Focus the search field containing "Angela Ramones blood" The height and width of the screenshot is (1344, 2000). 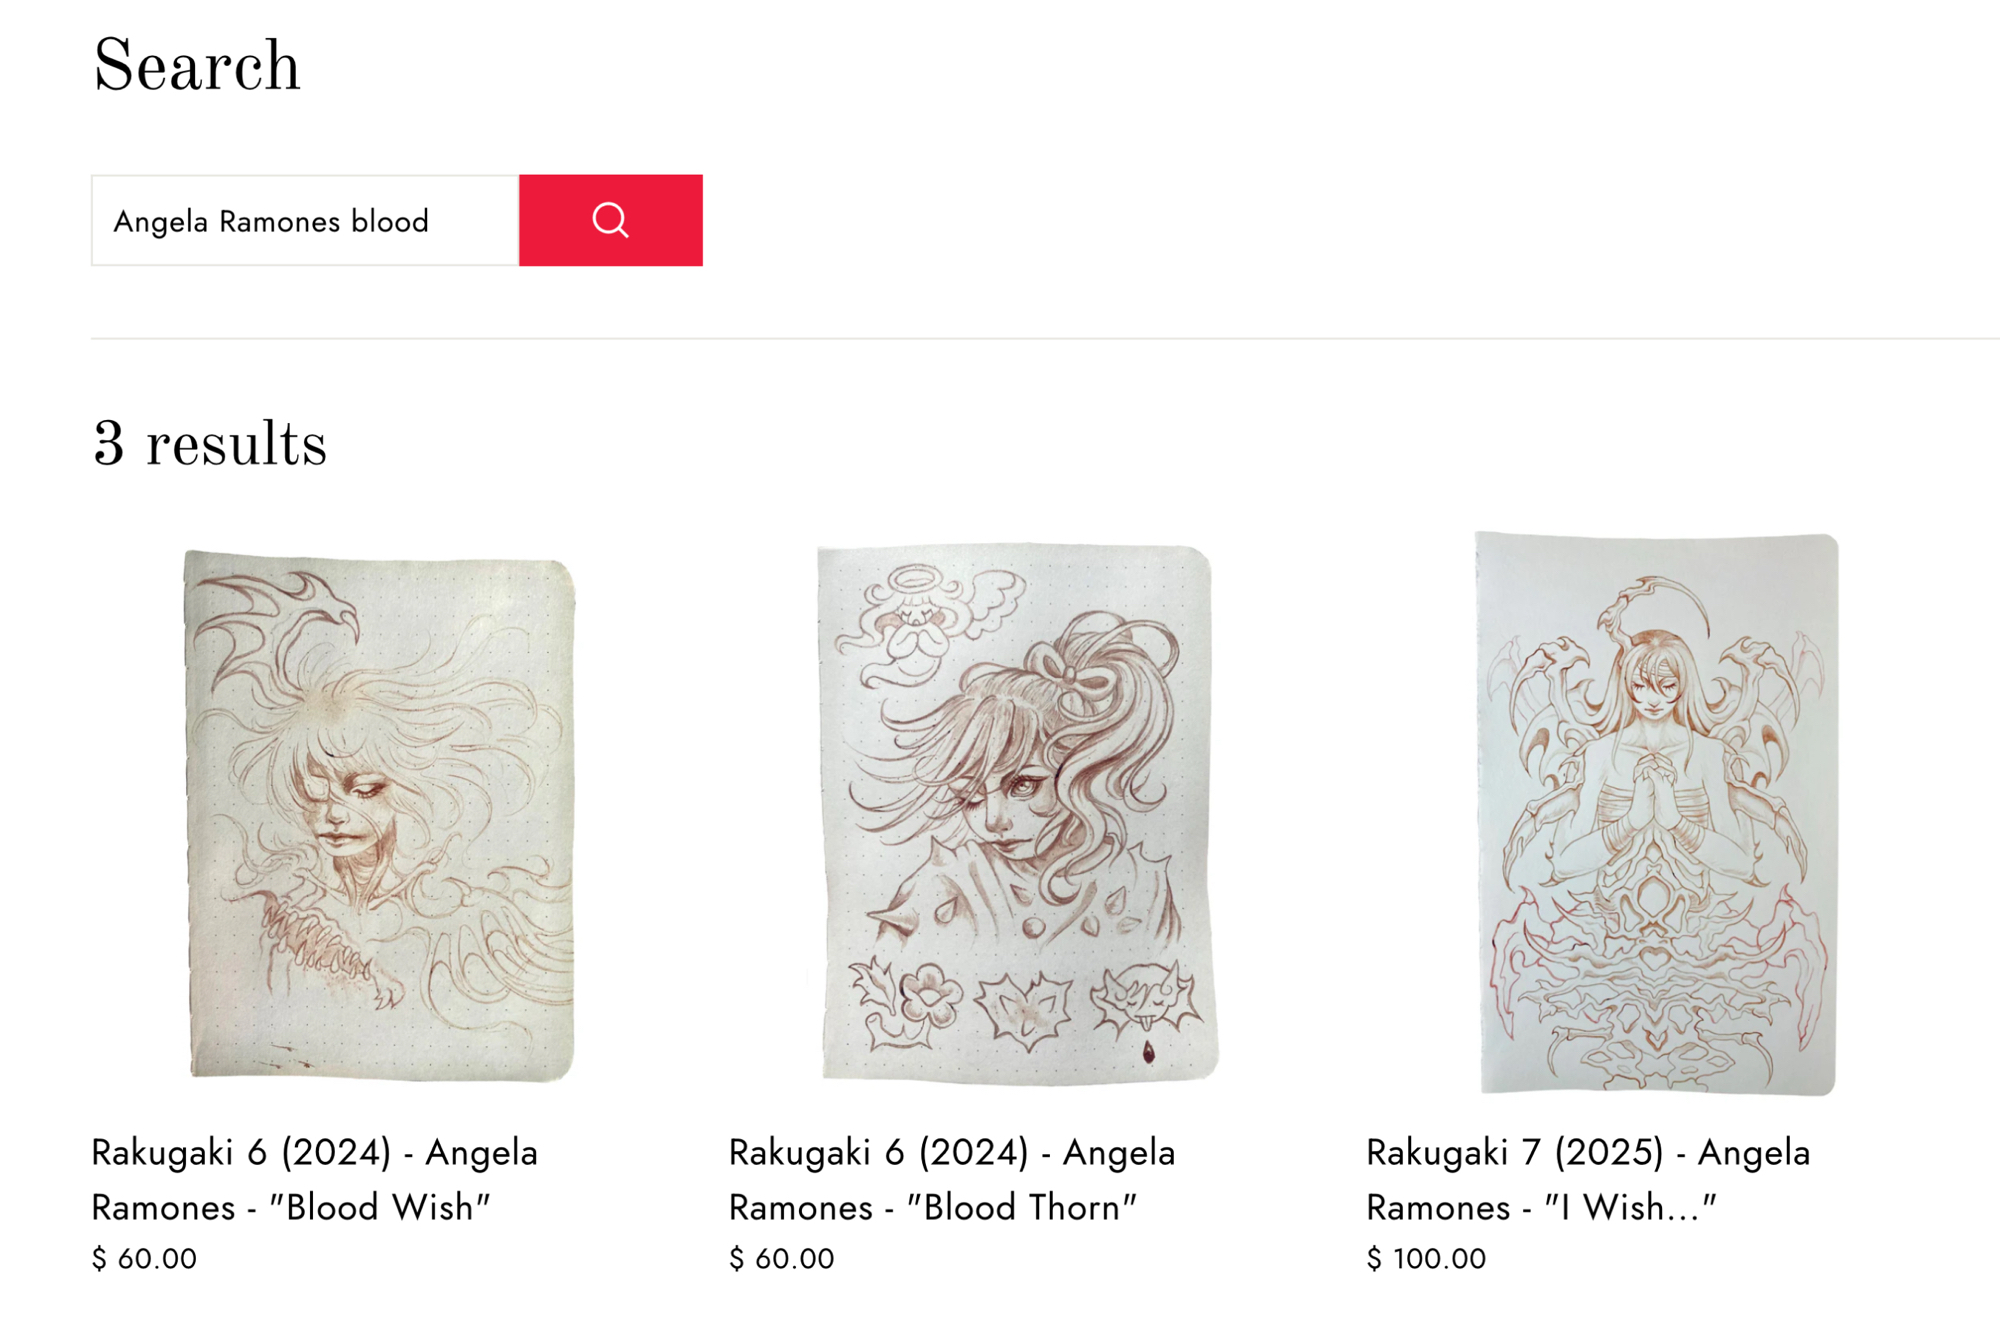(x=305, y=220)
